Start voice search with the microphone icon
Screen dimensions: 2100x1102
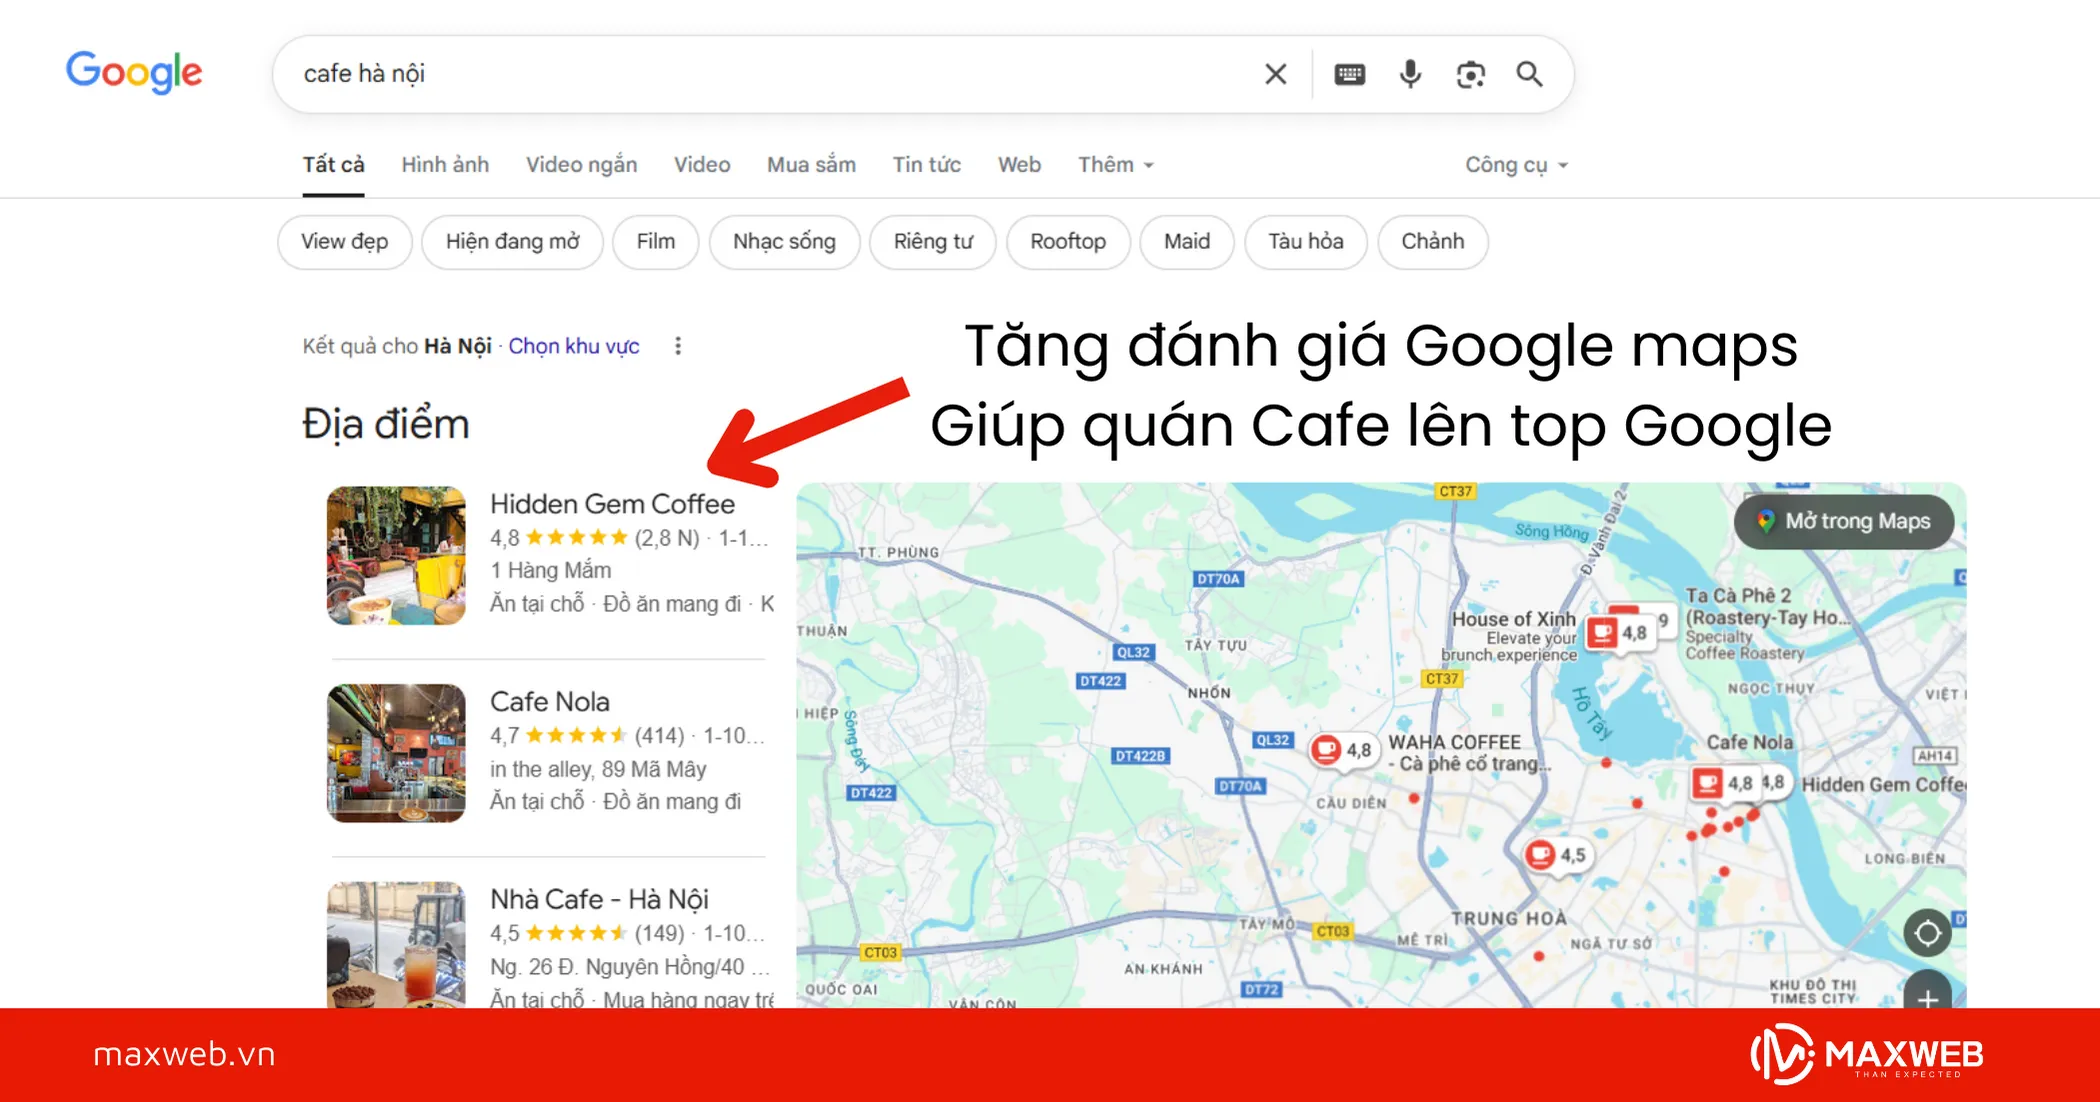pos(1410,74)
